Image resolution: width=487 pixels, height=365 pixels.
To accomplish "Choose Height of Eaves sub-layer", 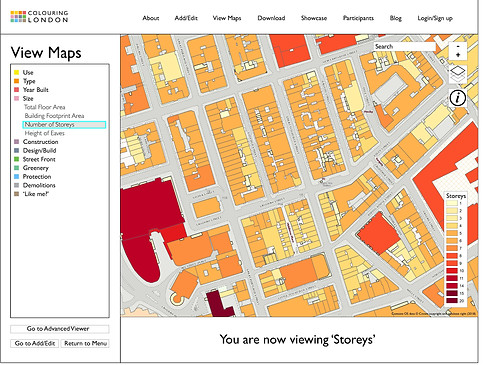I will 45,133.
